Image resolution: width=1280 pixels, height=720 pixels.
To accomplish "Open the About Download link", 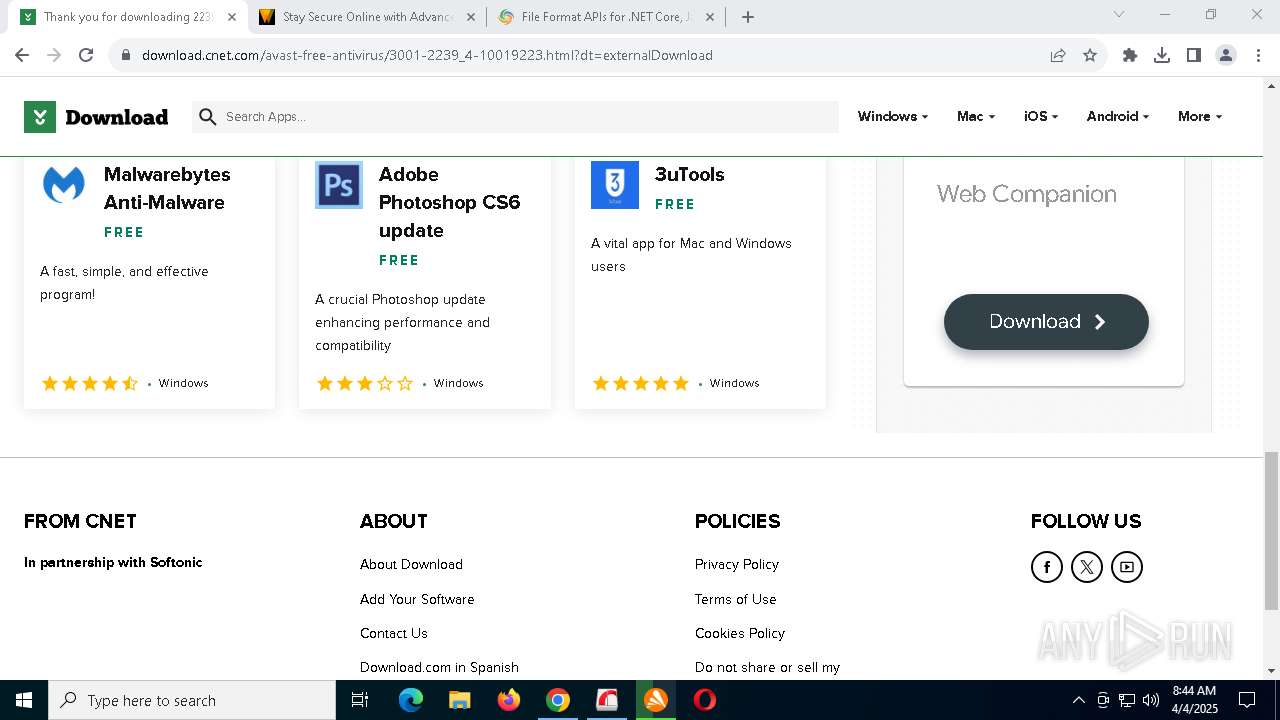I will (411, 564).
